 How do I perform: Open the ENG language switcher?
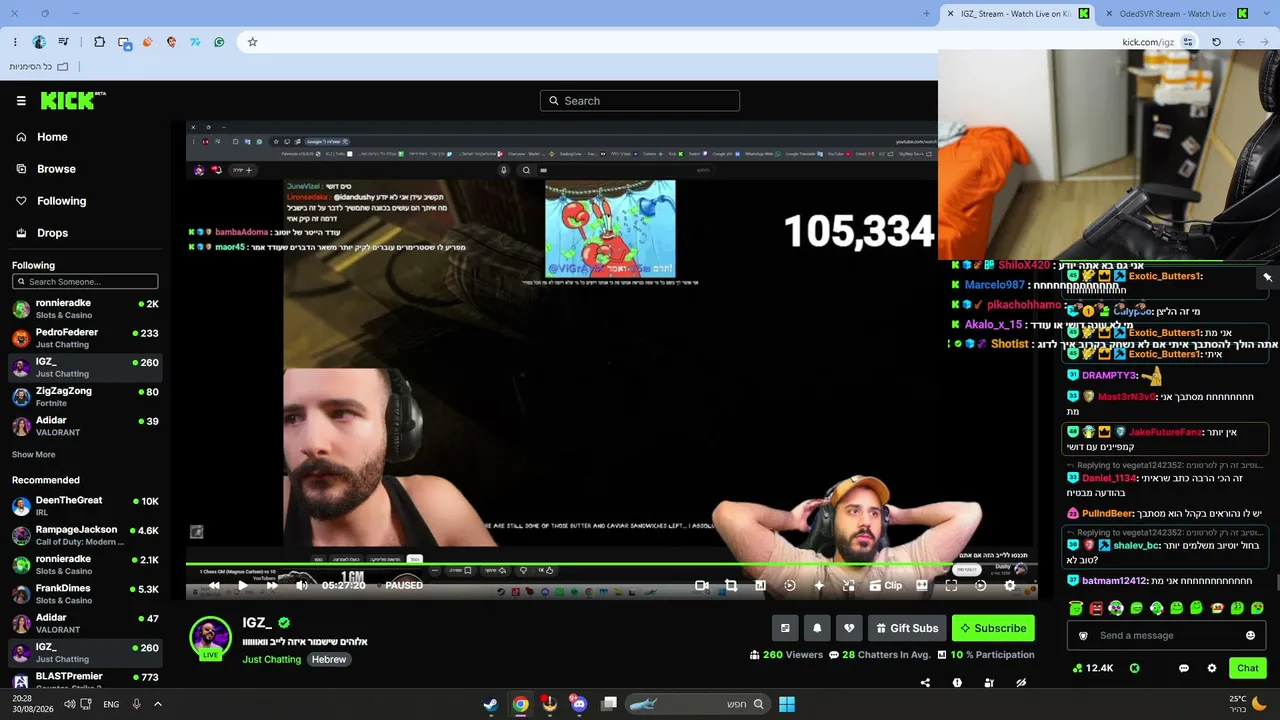pos(111,704)
